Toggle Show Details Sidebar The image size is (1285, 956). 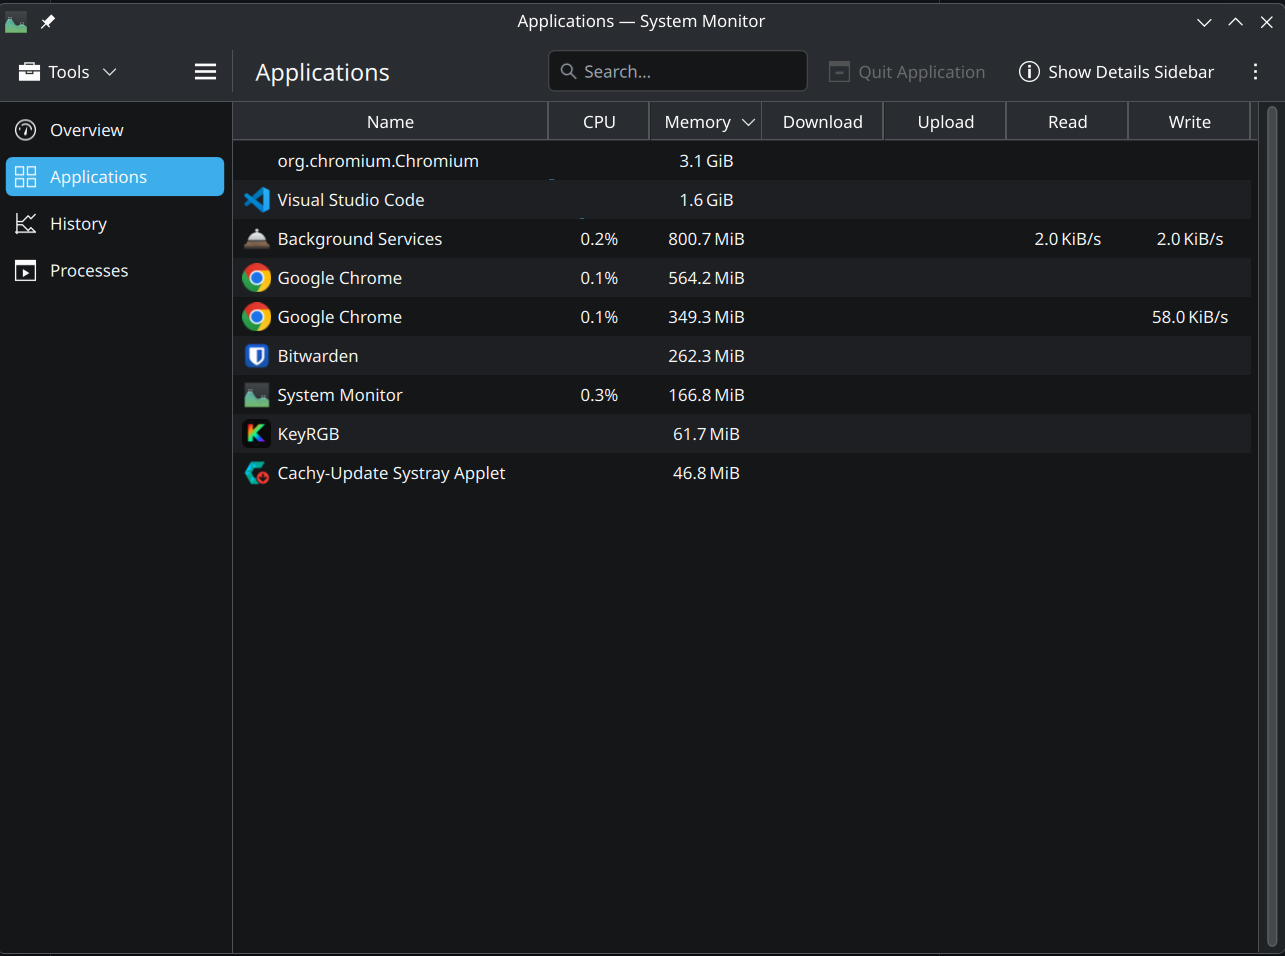1116,72
